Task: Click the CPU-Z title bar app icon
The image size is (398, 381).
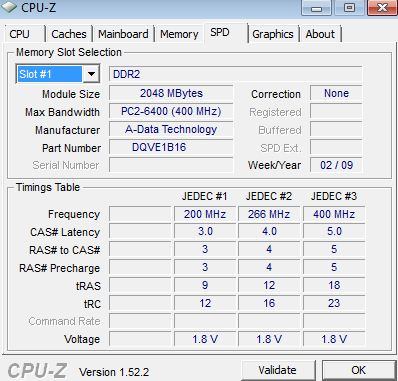Action: [8, 7]
